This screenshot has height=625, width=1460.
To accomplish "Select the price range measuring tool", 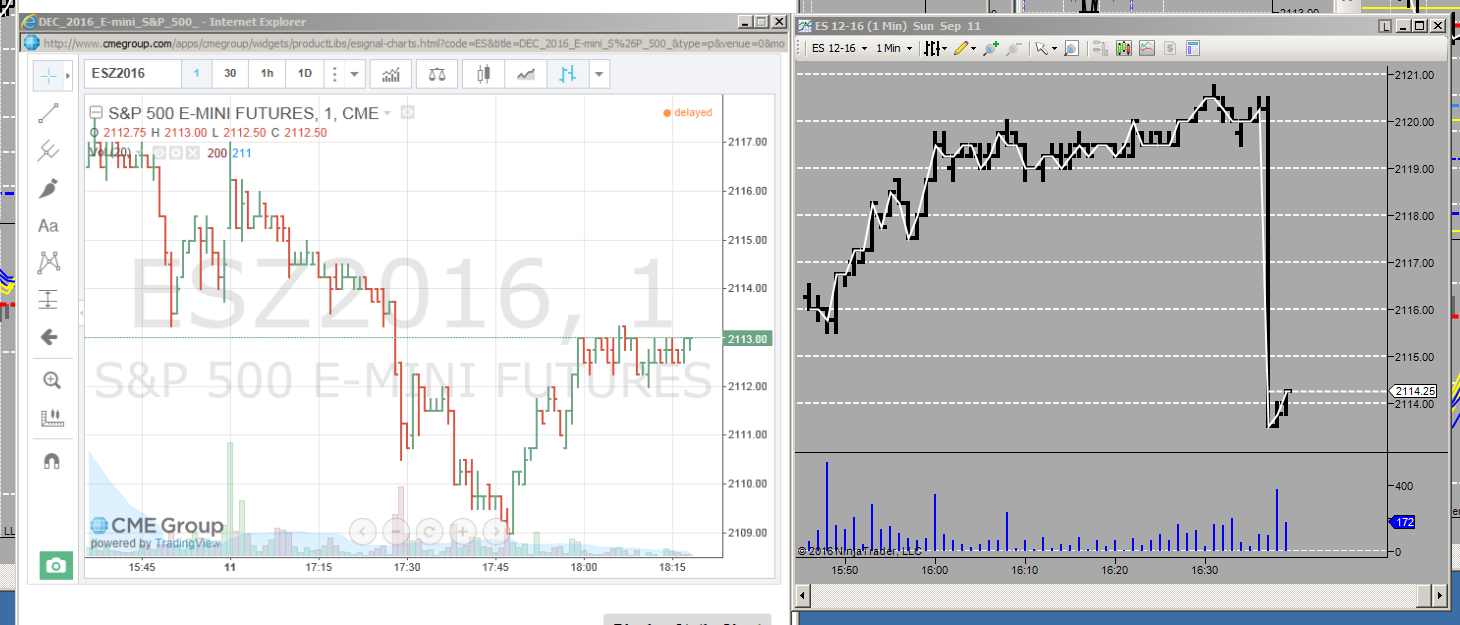I will (48, 300).
